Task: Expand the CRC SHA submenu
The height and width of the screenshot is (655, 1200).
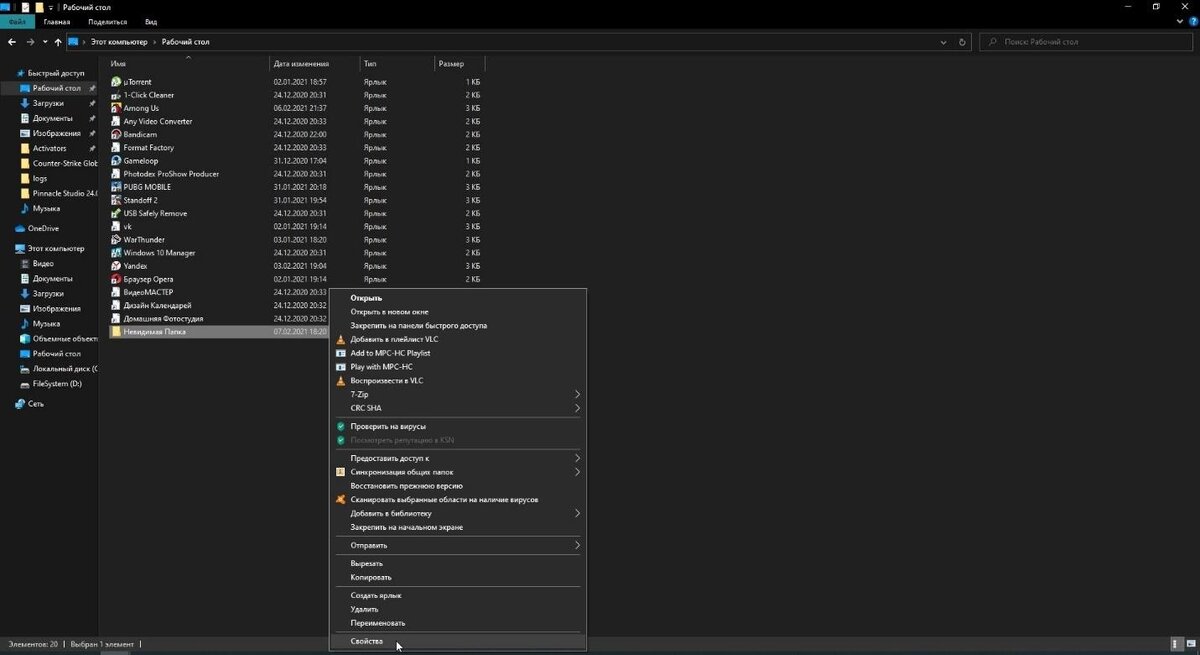Action: [x=577, y=408]
